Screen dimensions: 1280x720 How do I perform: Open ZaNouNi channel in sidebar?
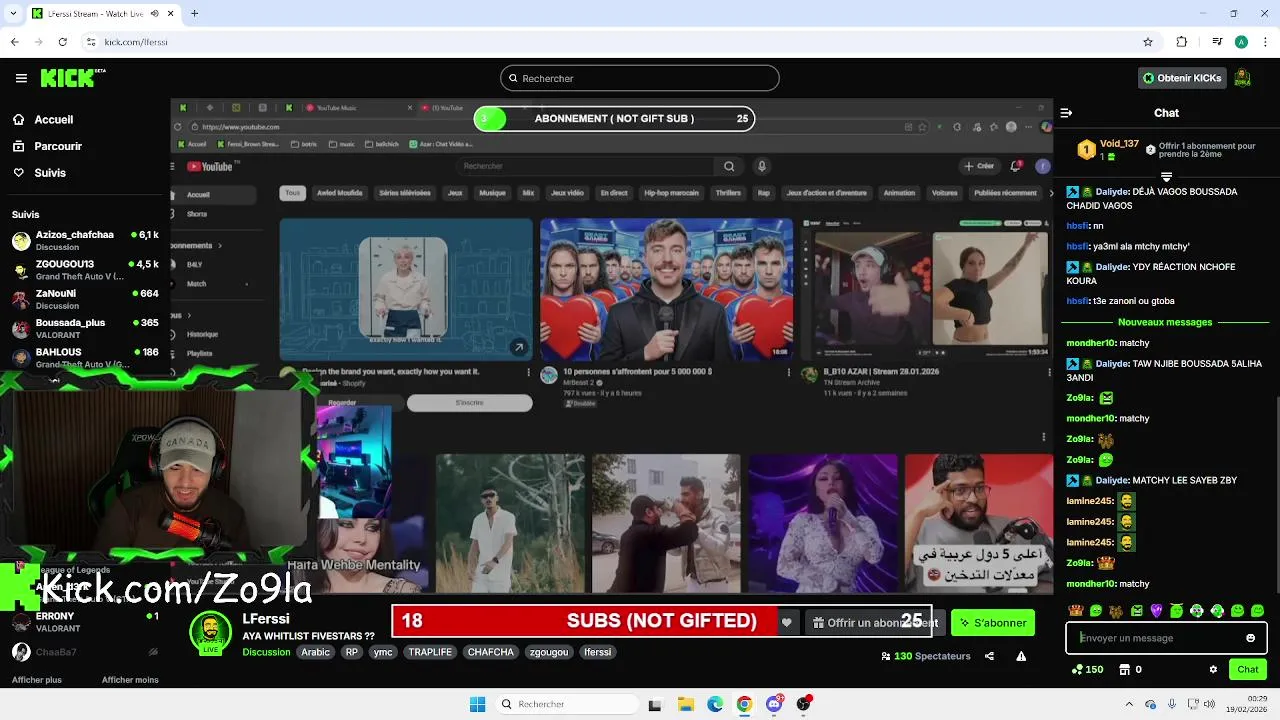click(x=84, y=299)
